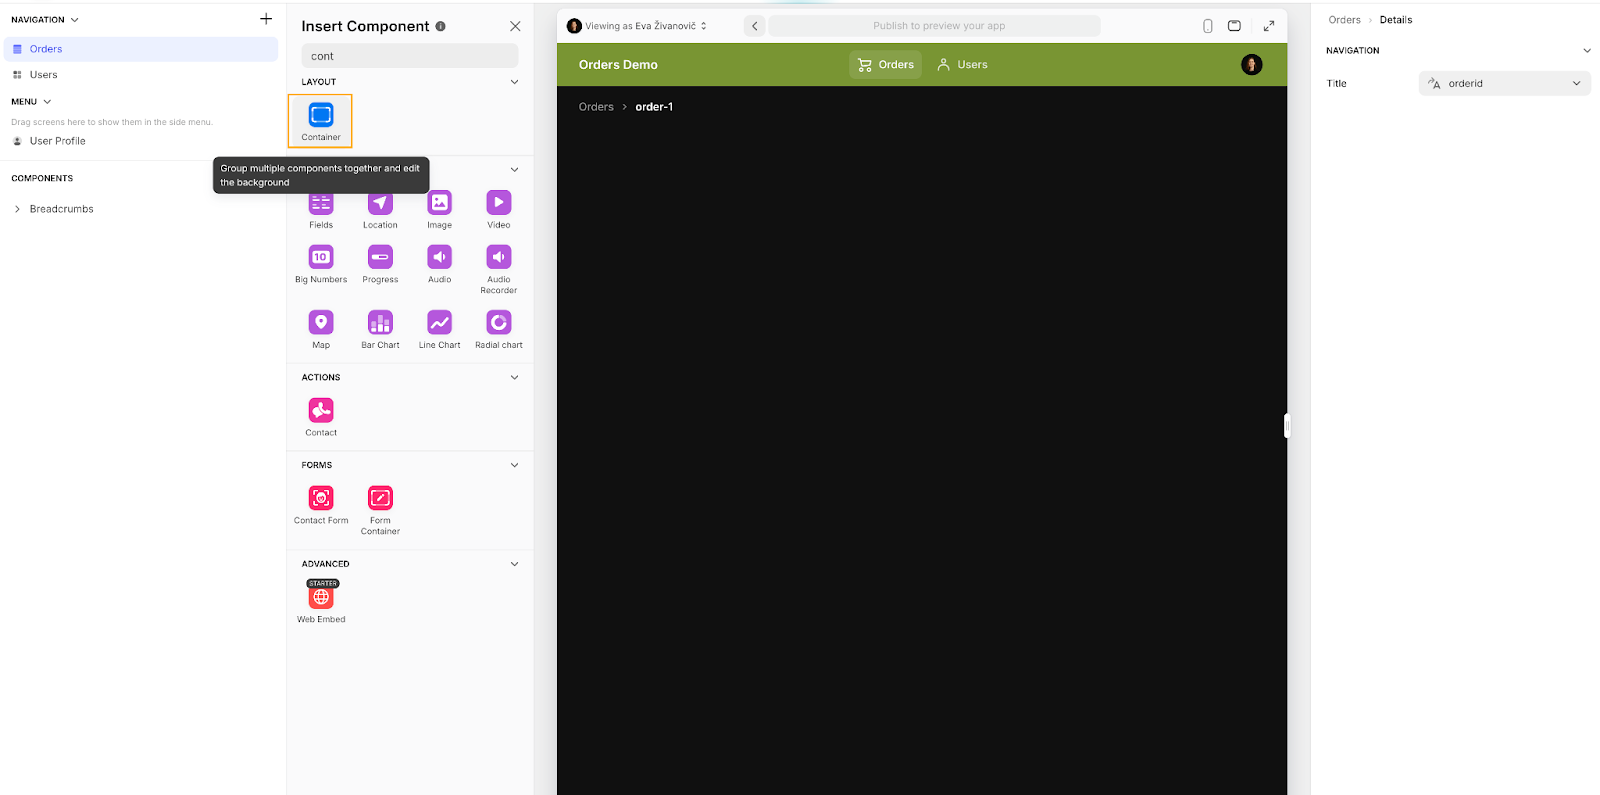Go back in the preview browser

[x=755, y=26]
